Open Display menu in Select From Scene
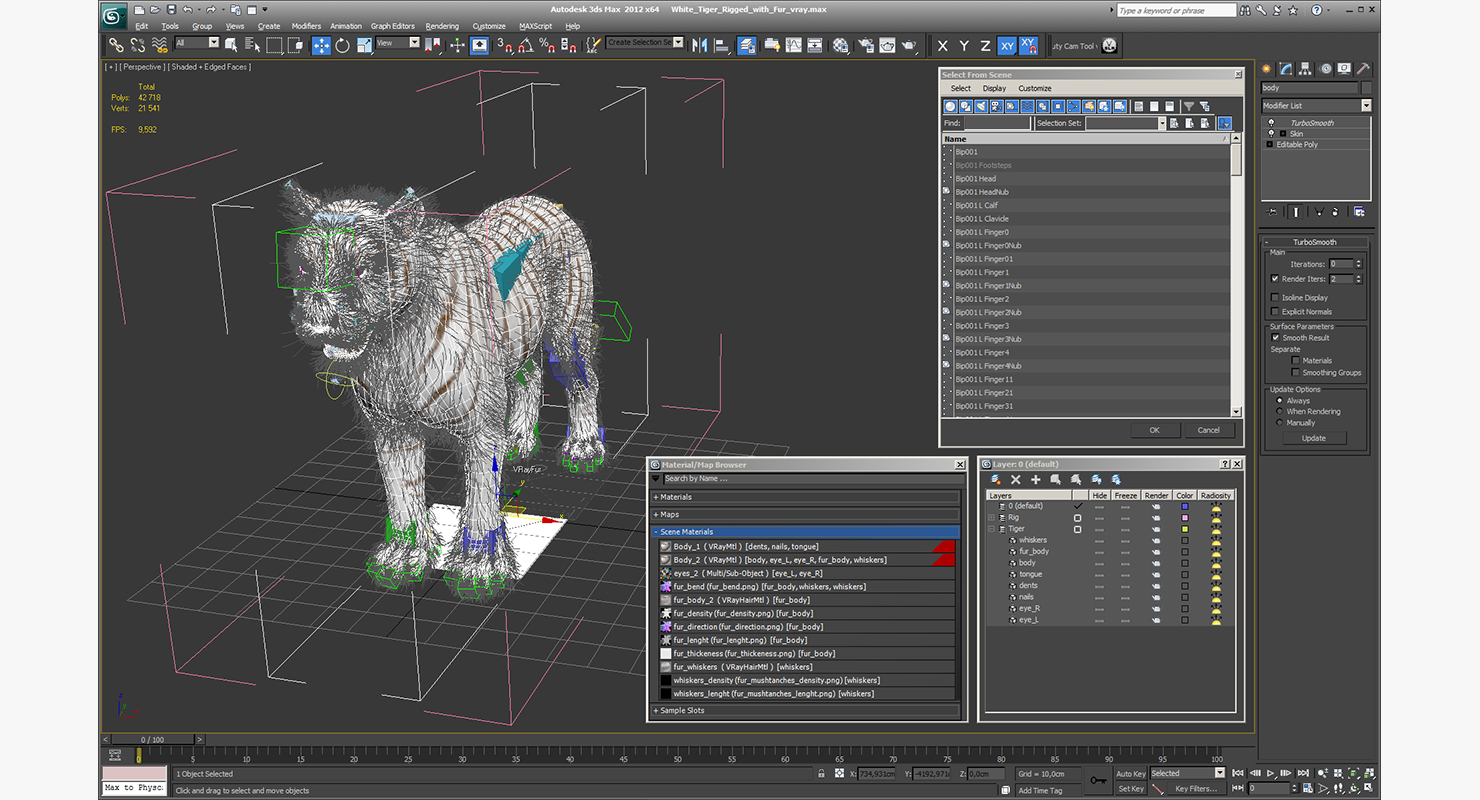1480x800 pixels. click(994, 88)
